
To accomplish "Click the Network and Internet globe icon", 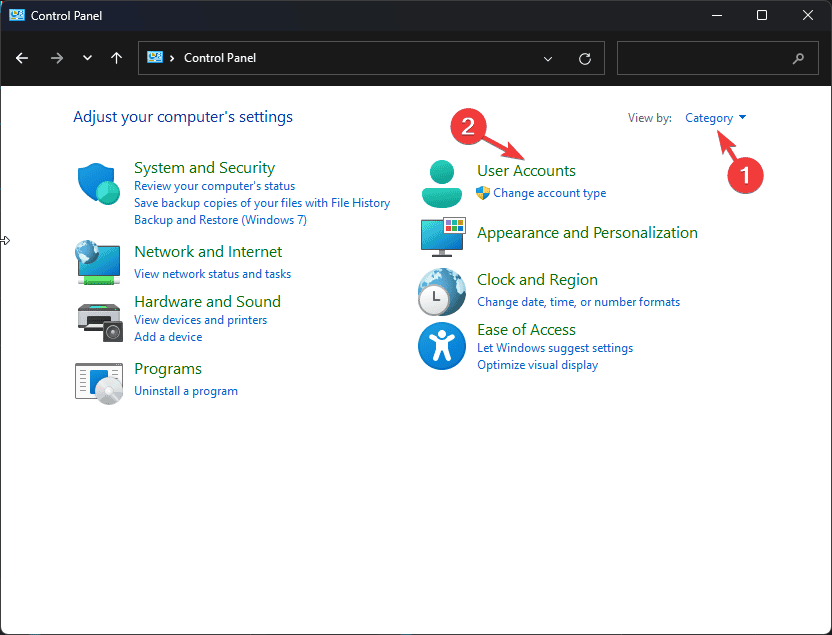I will tap(98, 262).
